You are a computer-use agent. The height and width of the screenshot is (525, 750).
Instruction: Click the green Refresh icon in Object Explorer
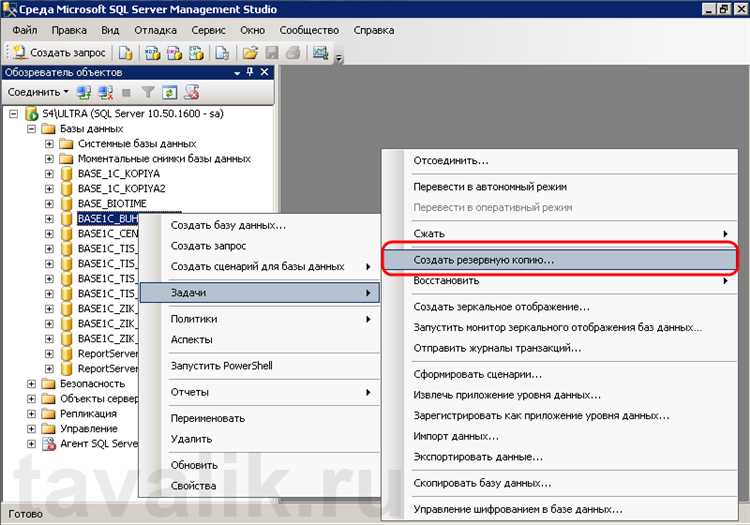point(169,92)
